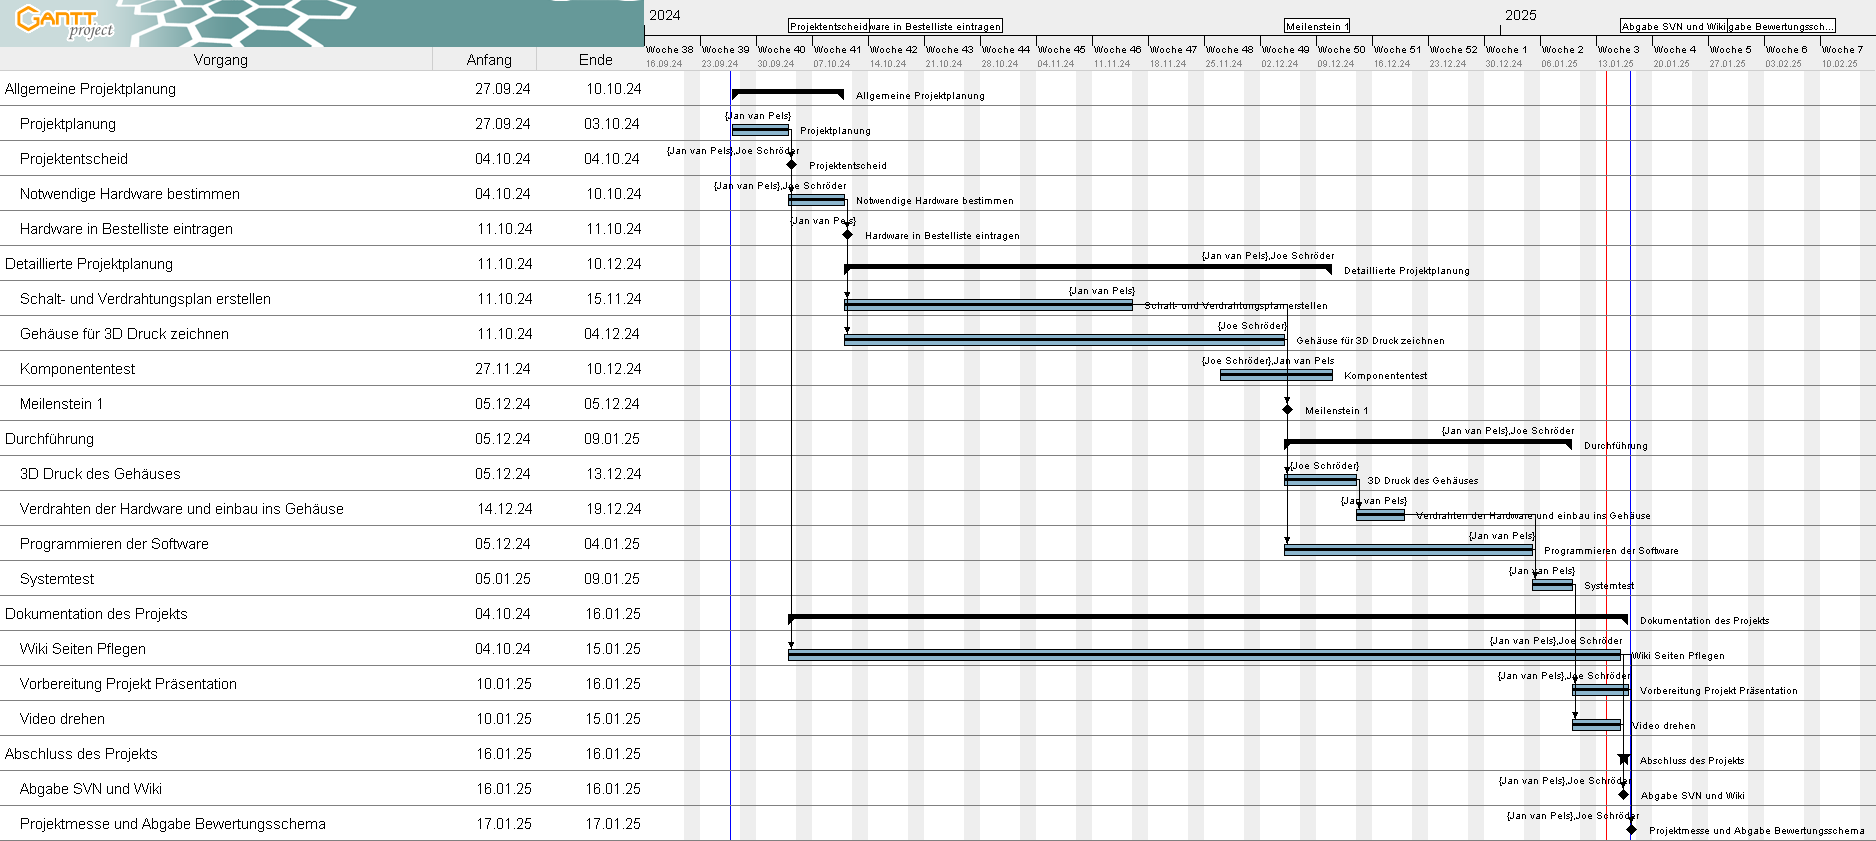Click the GanttProject logo
The width and height of the screenshot is (1876, 841).
65,22
